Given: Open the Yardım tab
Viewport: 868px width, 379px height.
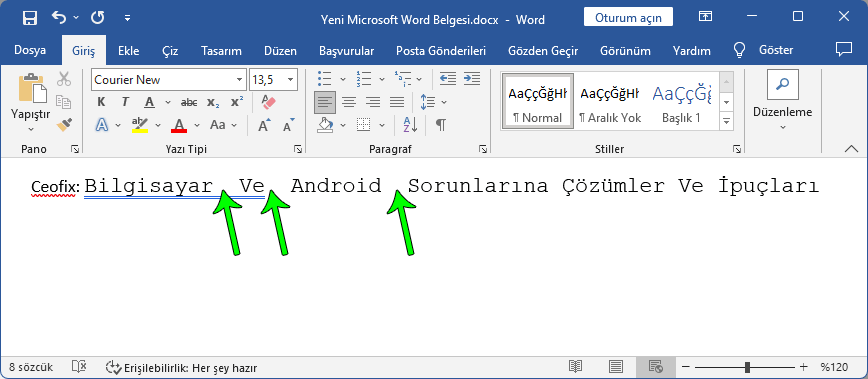Looking at the screenshot, I should 691,51.
